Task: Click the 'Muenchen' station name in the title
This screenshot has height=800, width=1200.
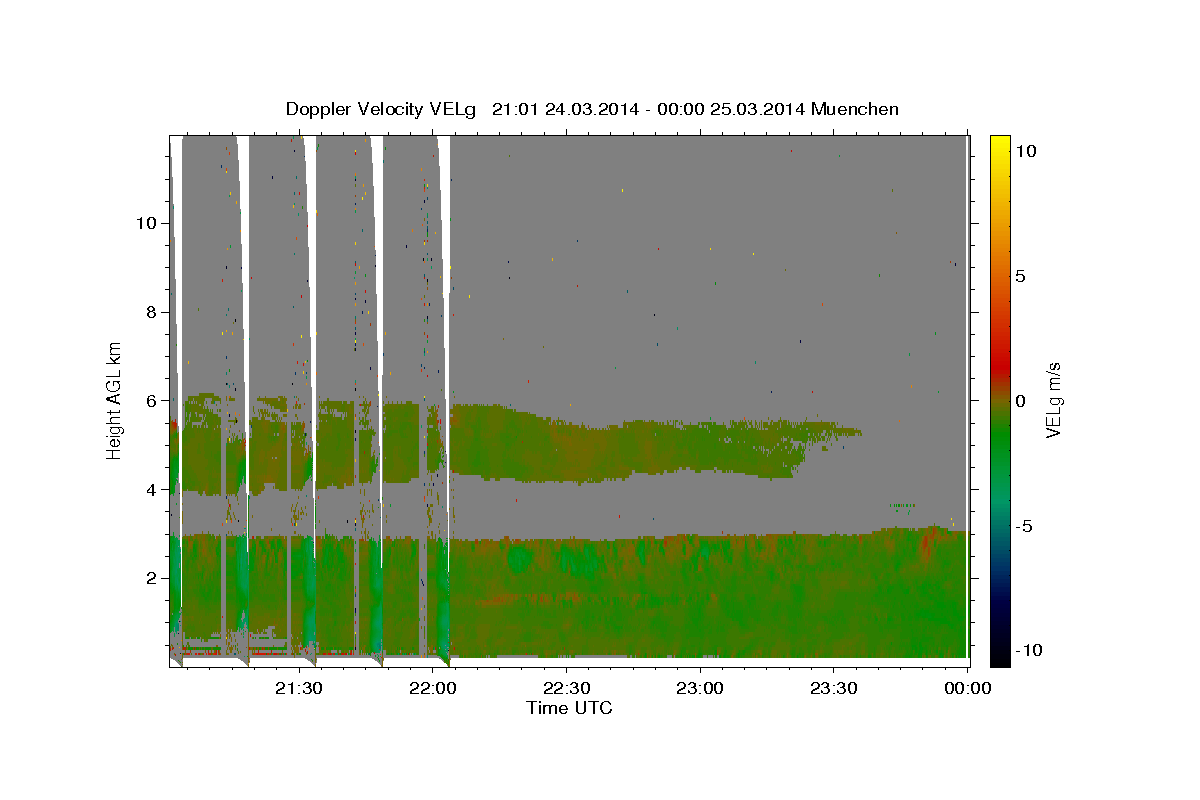Action: tap(857, 108)
